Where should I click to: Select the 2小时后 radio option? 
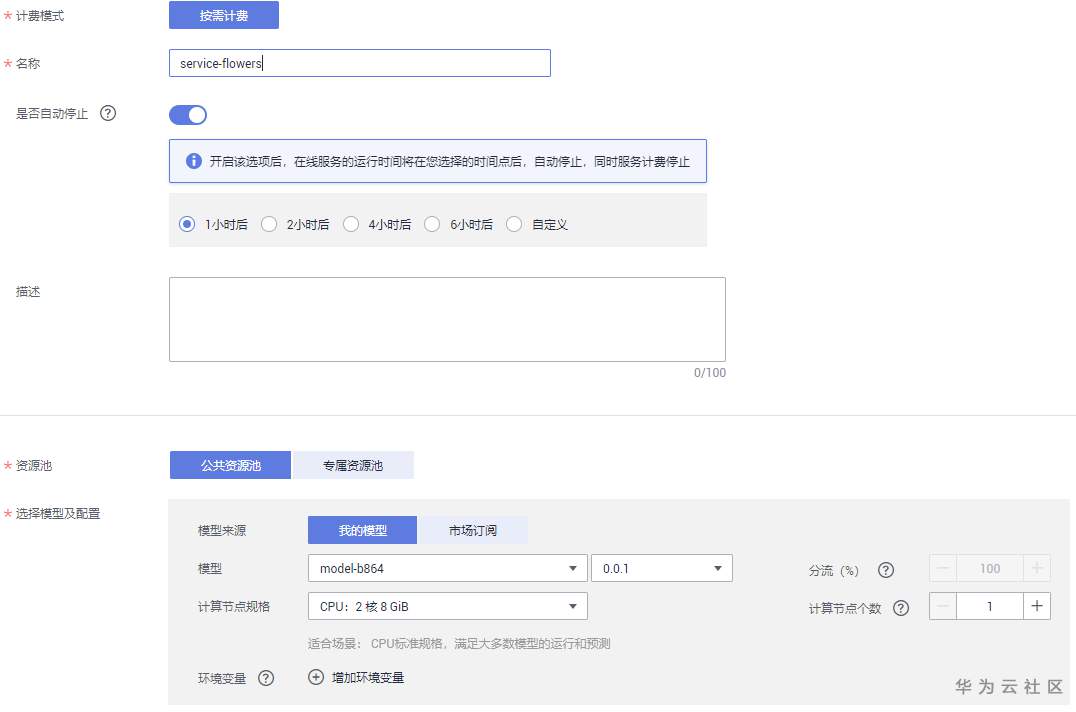tap(269, 224)
